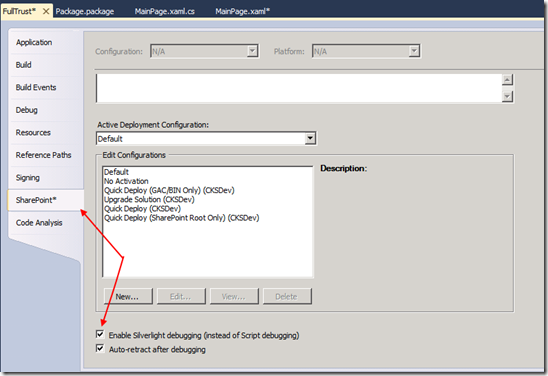This screenshot has height=376, width=548.
Task: Click the scroll down arrow in text box
Action: pos(507,96)
